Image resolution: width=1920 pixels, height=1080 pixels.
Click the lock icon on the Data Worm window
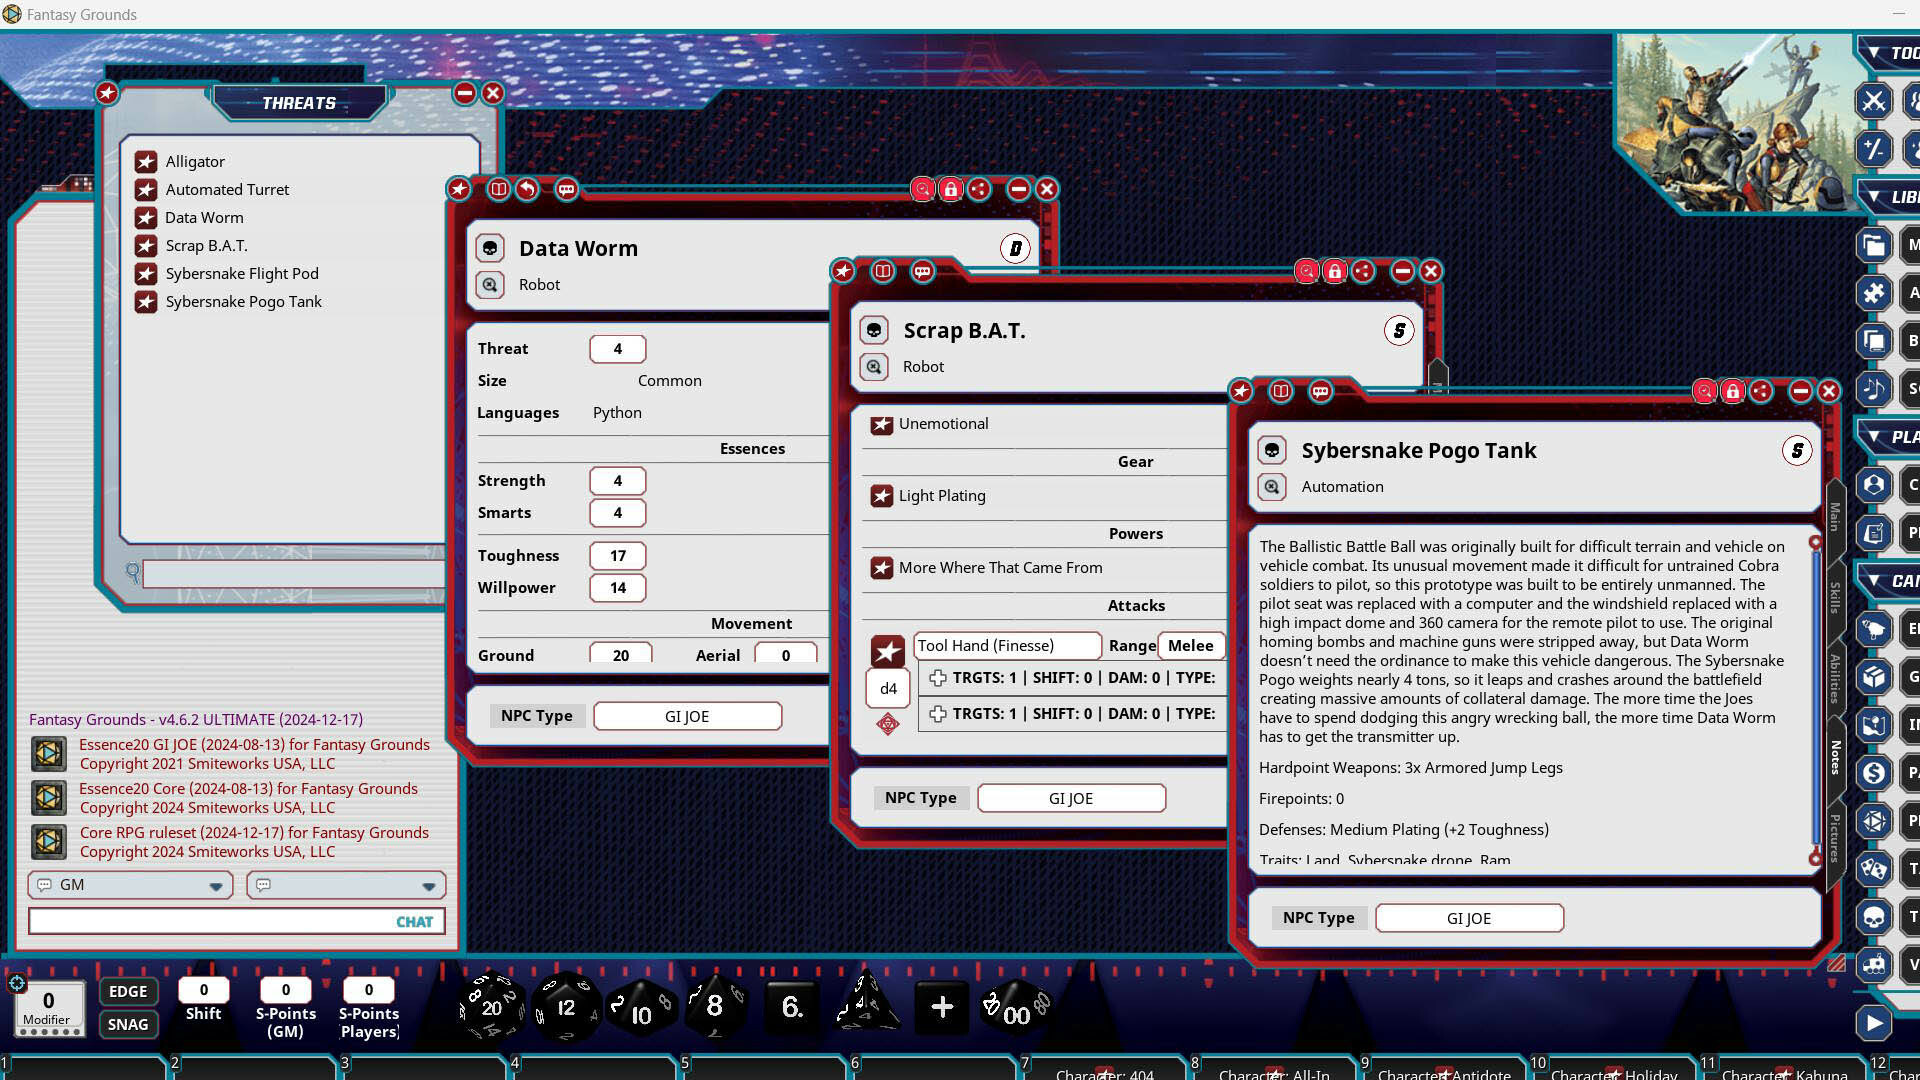click(951, 189)
